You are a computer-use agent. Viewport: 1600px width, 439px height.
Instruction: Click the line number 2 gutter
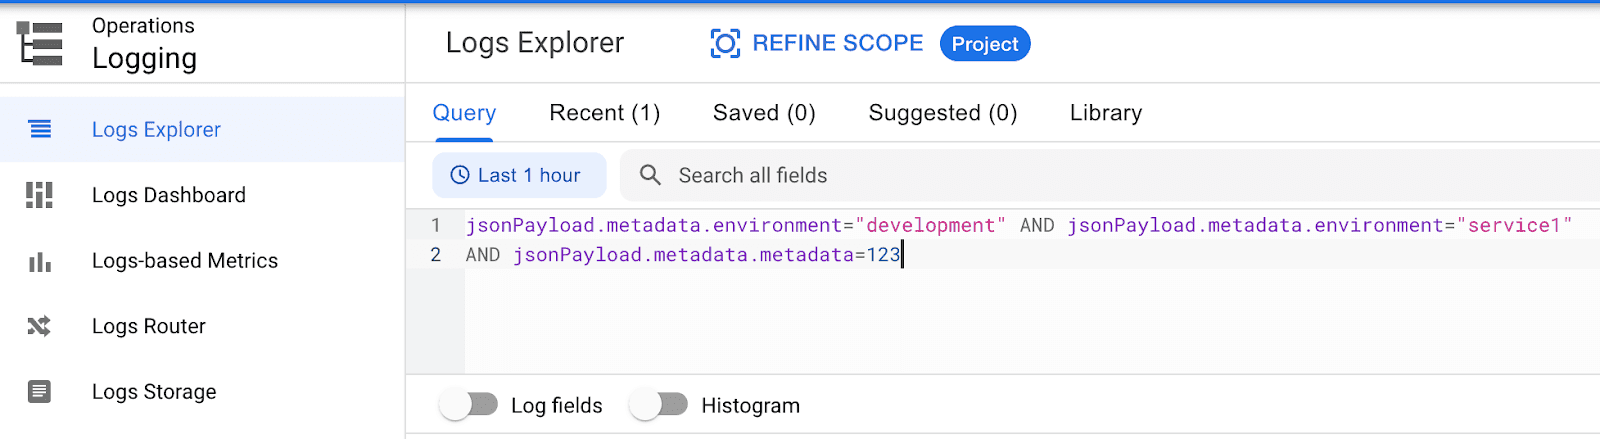(x=436, y=255)
